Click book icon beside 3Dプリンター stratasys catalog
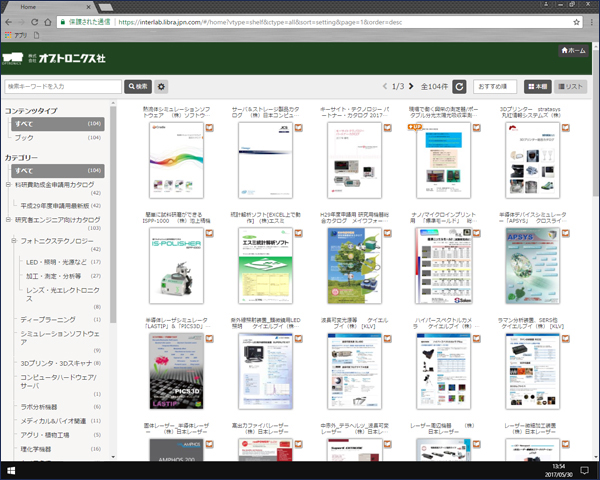The image size is (600, 480). tap(566, 127)
